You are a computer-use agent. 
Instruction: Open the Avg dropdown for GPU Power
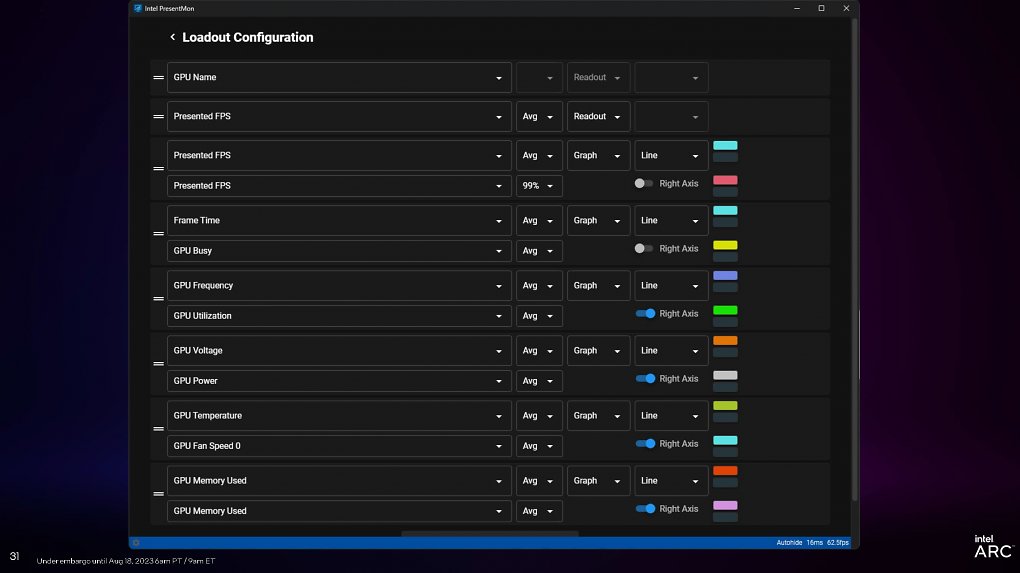pyautogui.click(x=539, y=381)
